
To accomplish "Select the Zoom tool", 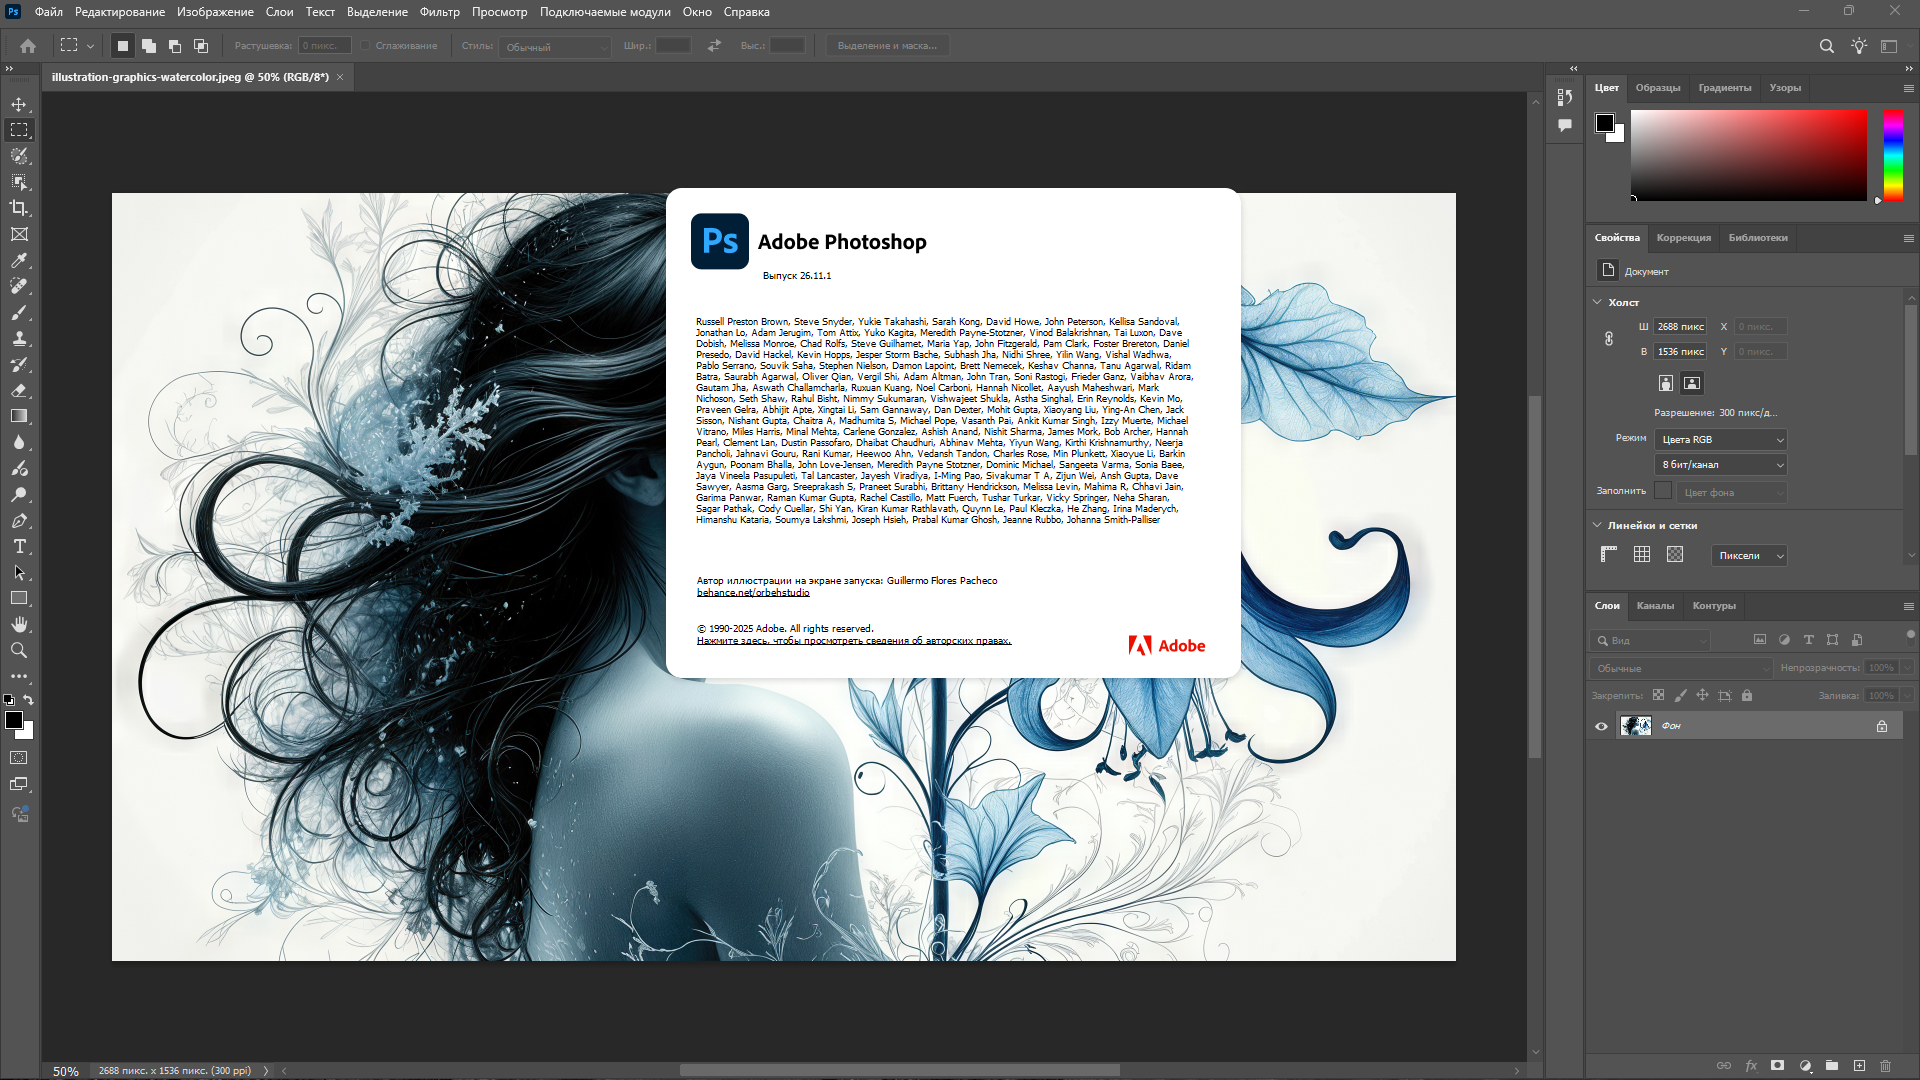I will [19, 650].
